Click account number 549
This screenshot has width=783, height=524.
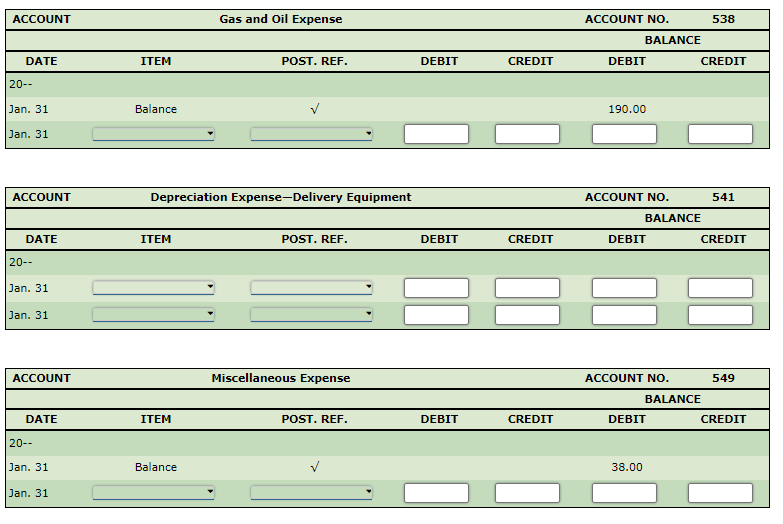(724, 378)
